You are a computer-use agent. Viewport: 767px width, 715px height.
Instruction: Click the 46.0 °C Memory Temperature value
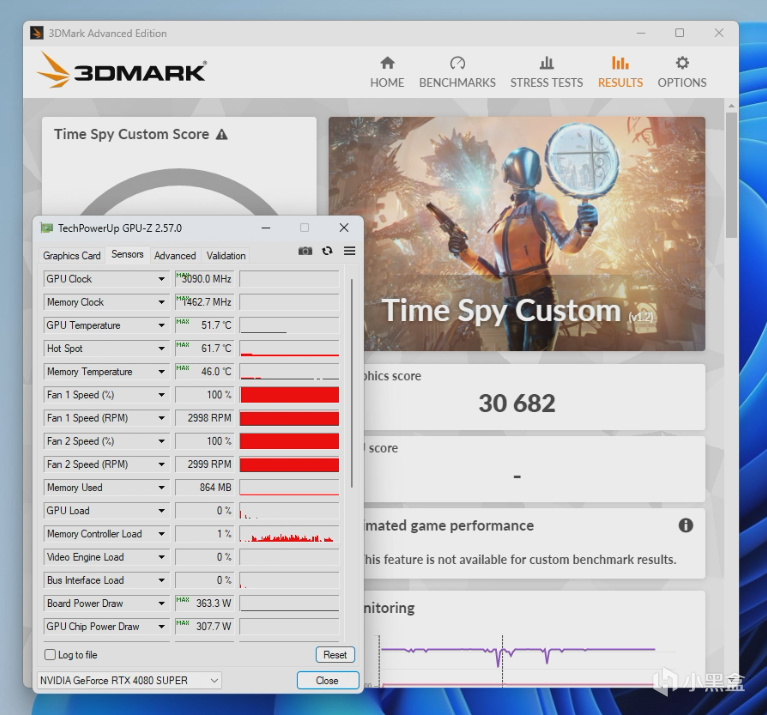click(204, 371)
